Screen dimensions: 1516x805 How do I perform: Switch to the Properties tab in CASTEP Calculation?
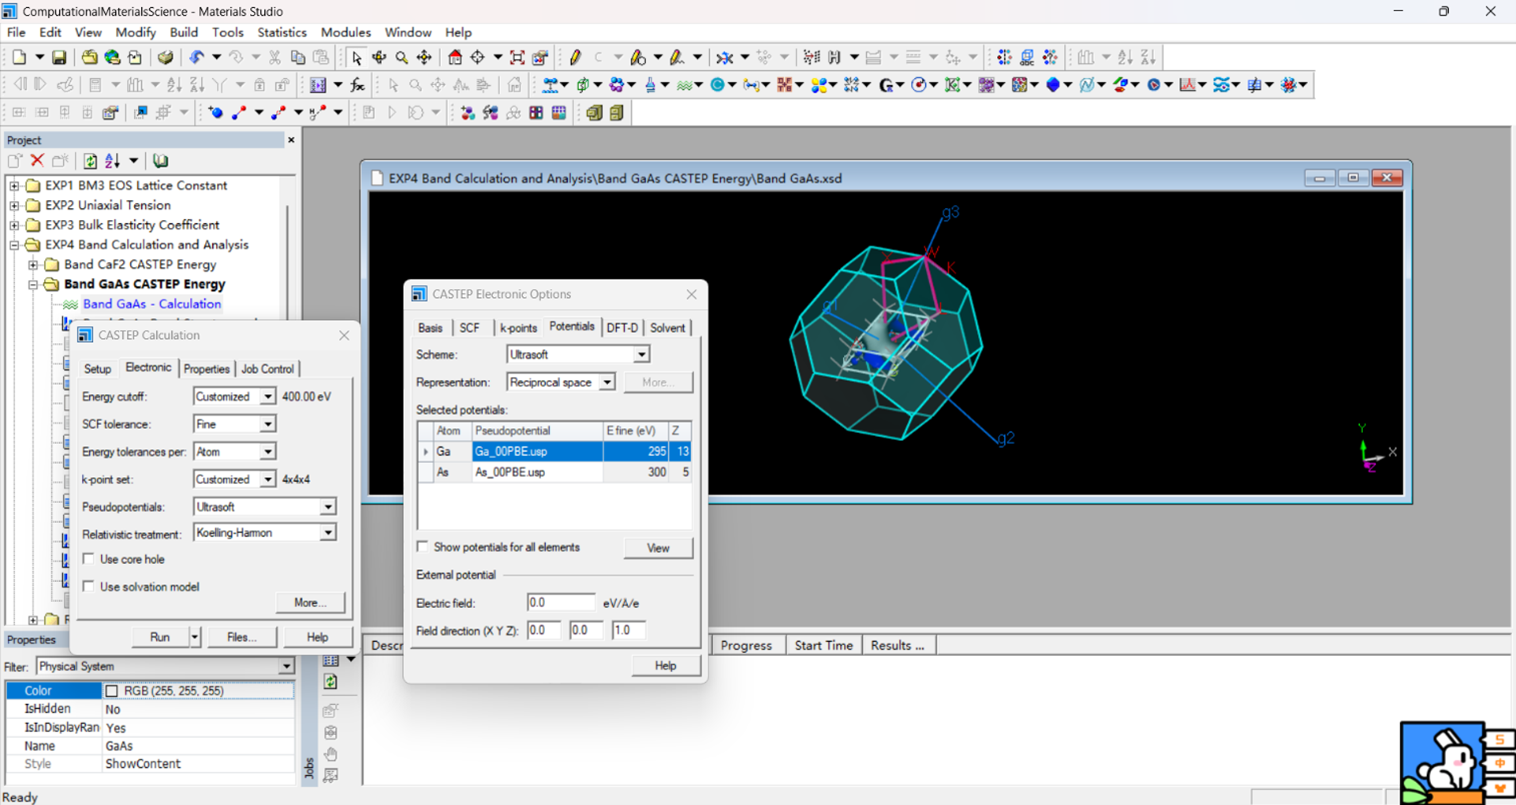coord(207,369)
